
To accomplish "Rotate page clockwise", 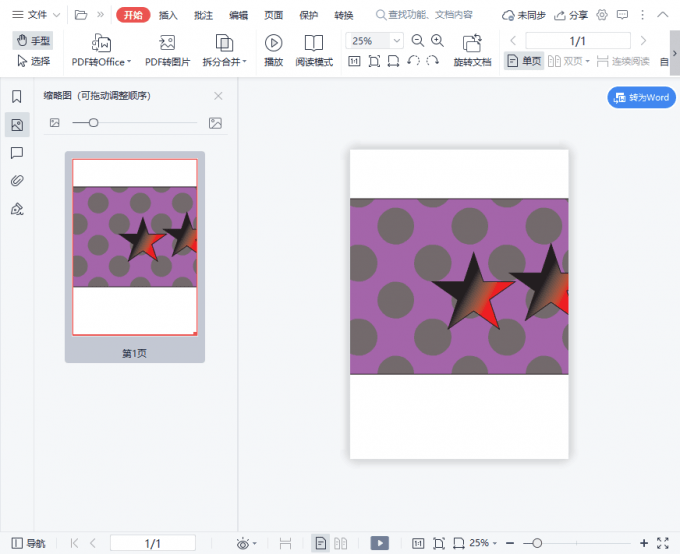I will (432, 61).
